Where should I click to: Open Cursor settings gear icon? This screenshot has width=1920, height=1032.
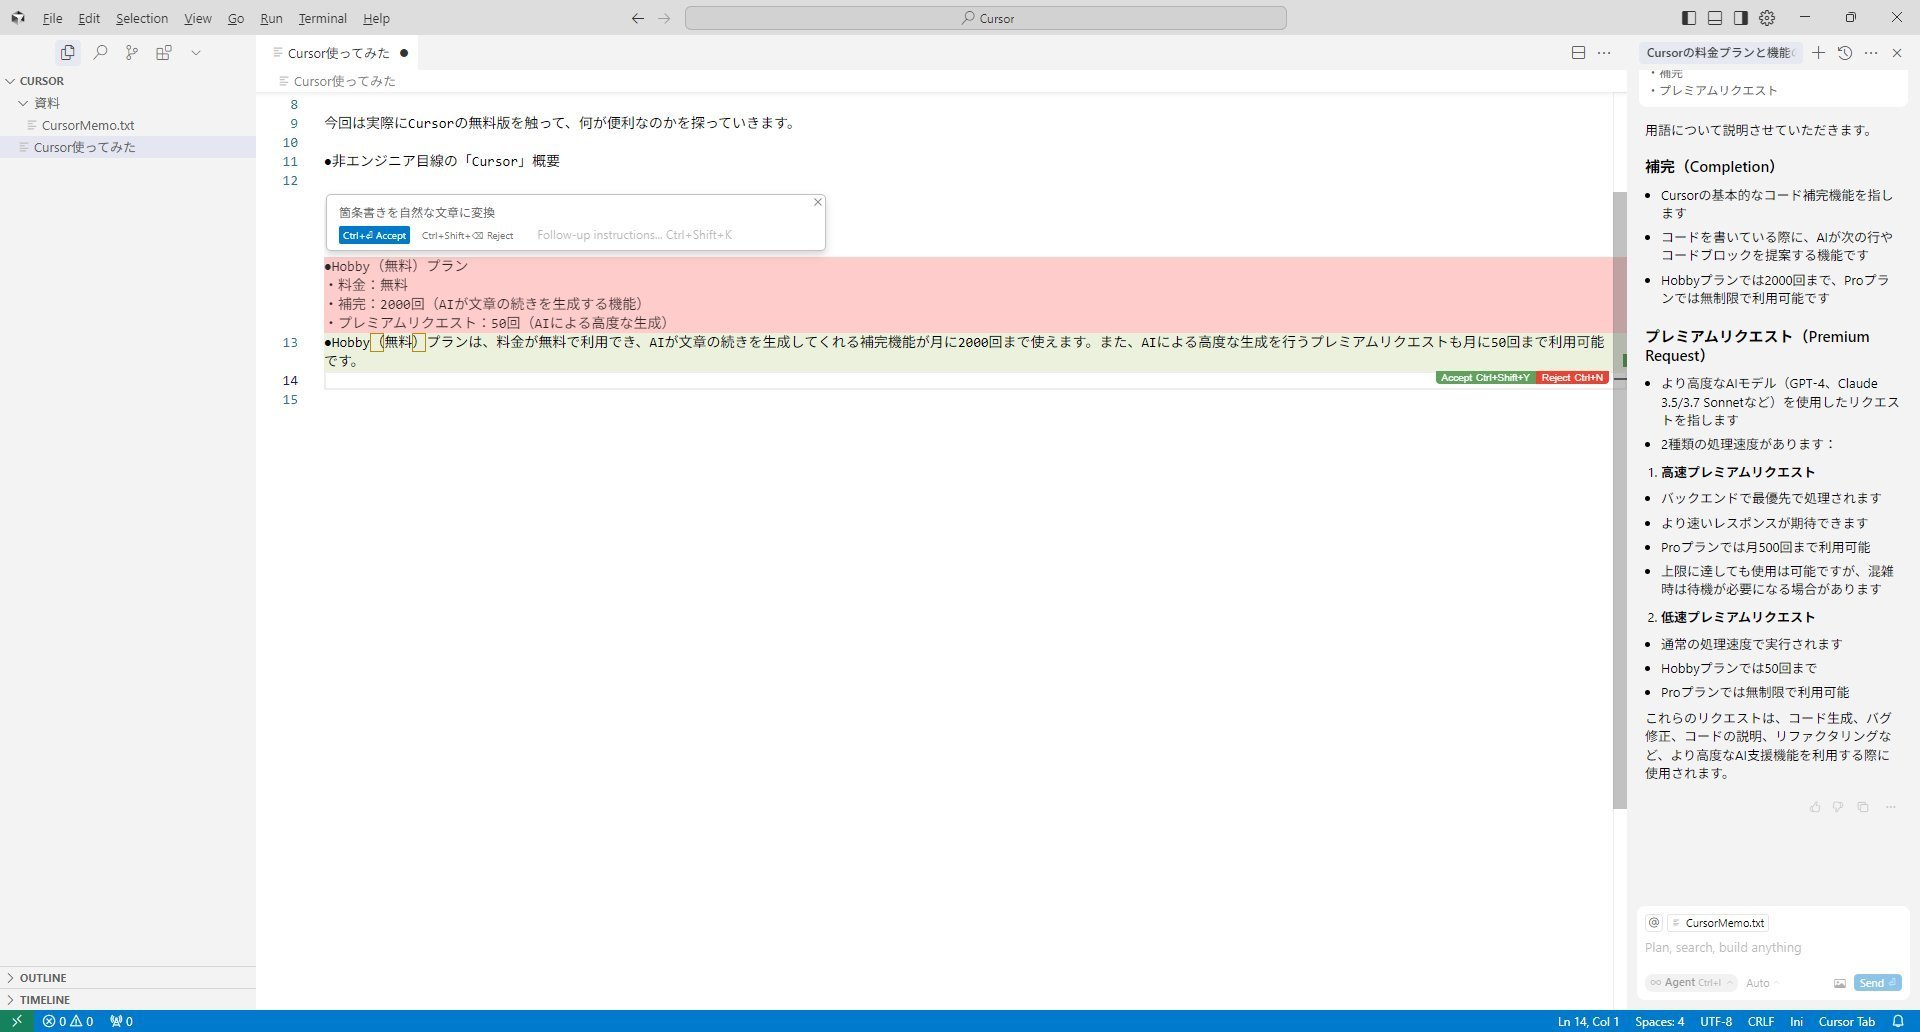point(1767,18)
